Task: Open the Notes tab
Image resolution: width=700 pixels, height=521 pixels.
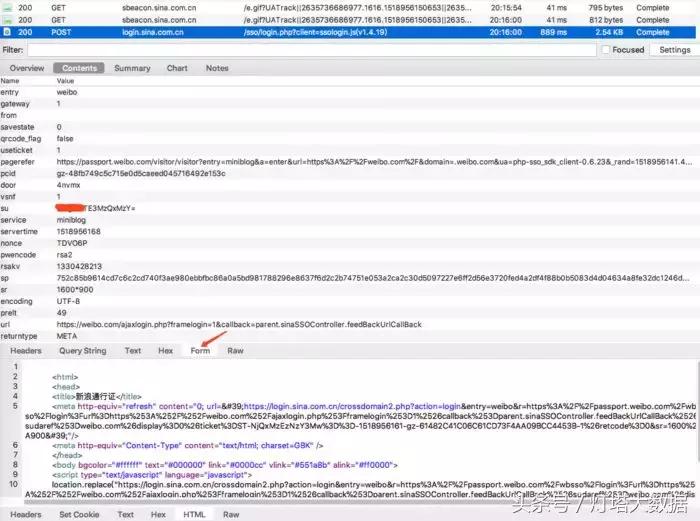Action: (217, 68)
